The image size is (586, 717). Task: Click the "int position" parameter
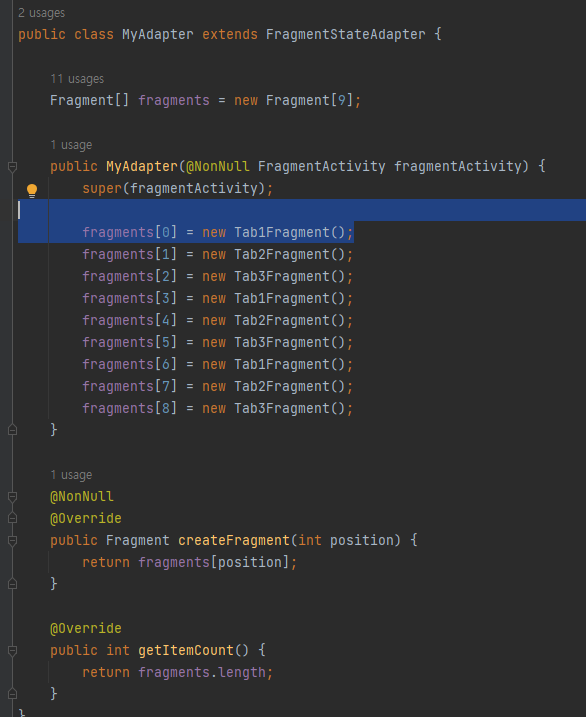point(345,540)
